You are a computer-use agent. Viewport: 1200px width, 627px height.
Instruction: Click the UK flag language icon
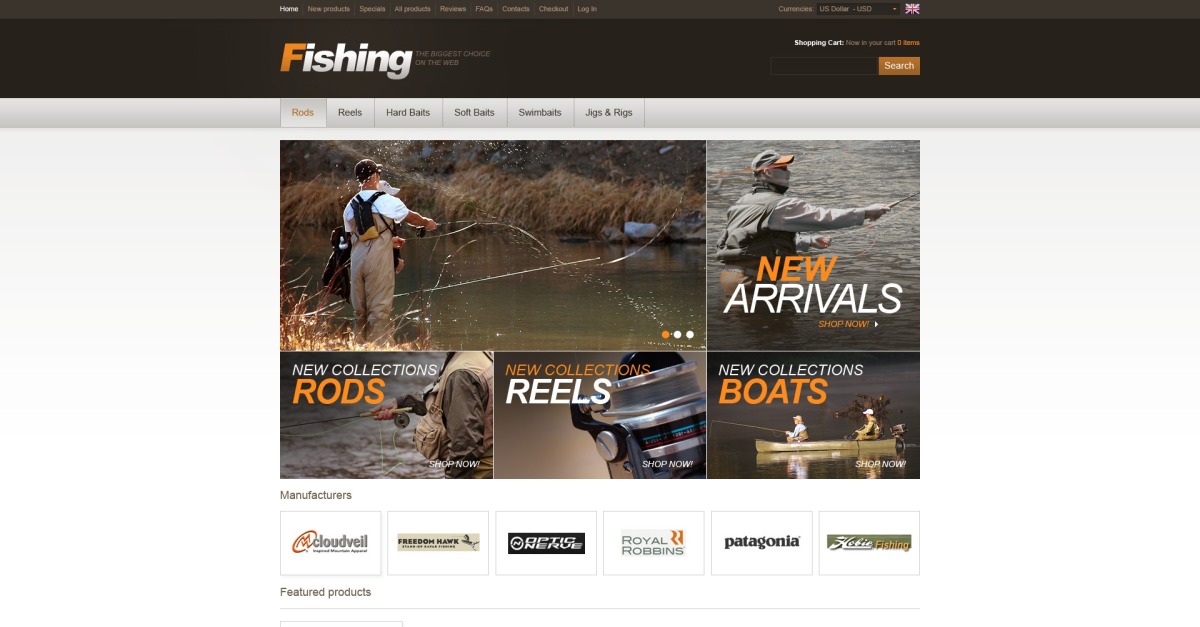pos(912,9)
